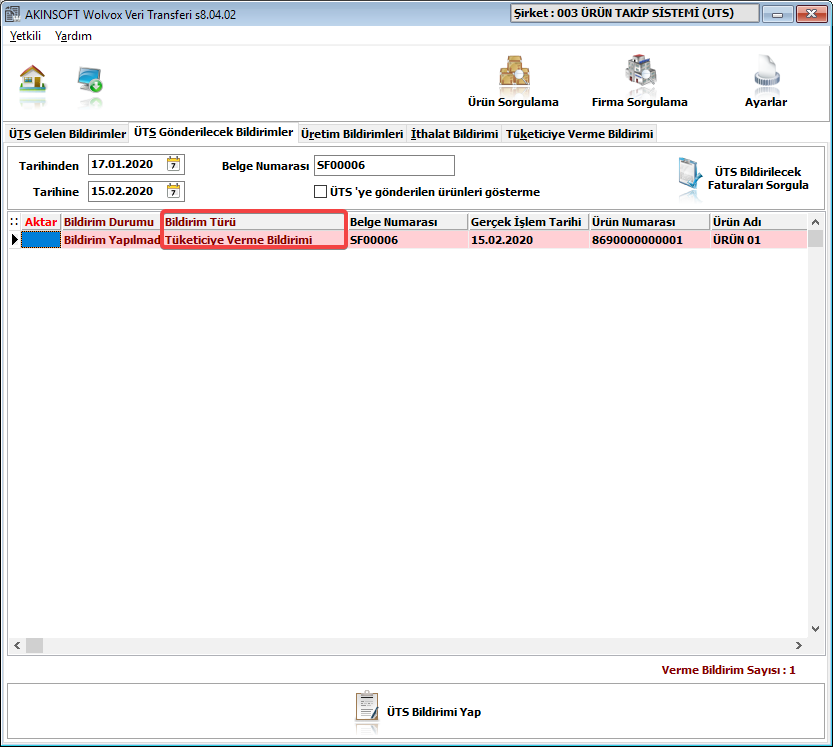Minimize the Wolvox Veri Transferi window
The width and height of the screenshot is (833, 747).
click(x=777, y=14)
